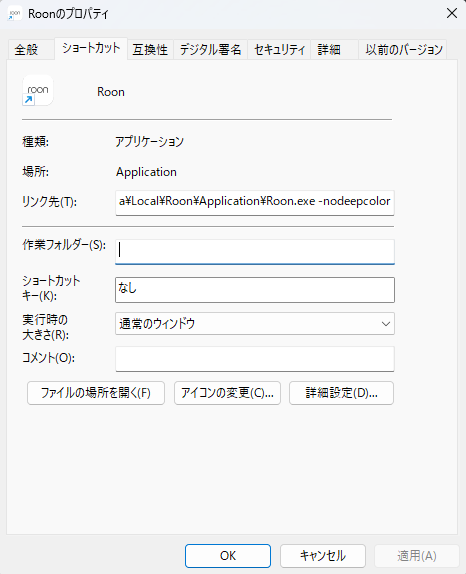Open the 互換性 tab

point(150,49)
